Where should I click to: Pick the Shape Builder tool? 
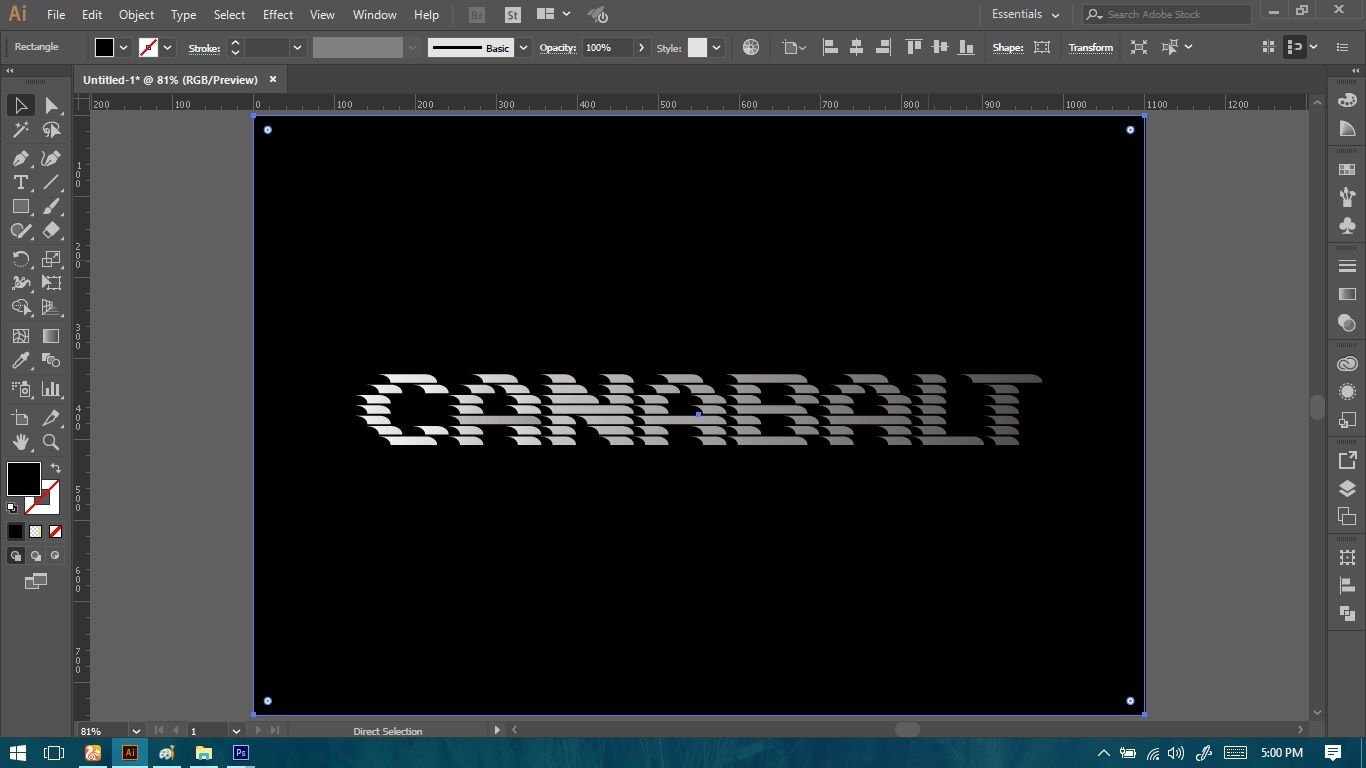pyautogui.click(x=21, y=307)
